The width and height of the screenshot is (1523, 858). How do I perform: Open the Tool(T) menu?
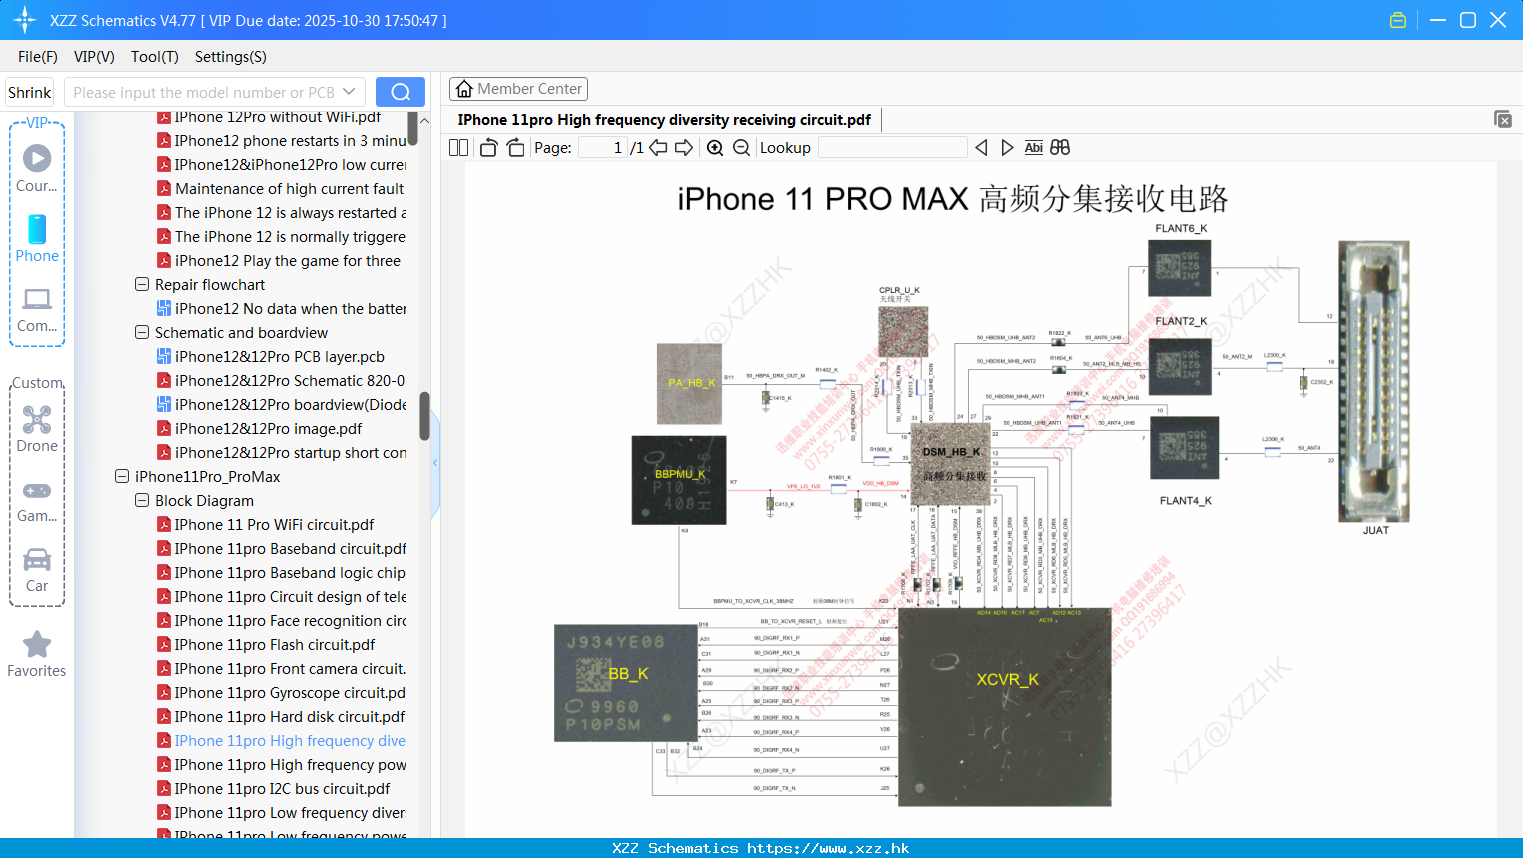point(155,57)
